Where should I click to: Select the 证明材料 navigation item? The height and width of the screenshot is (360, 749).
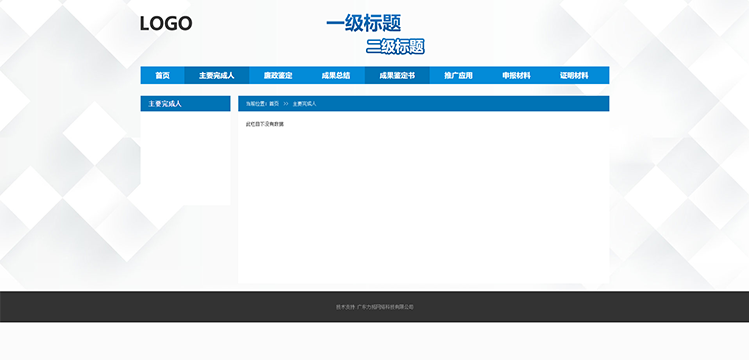[574, 75]
